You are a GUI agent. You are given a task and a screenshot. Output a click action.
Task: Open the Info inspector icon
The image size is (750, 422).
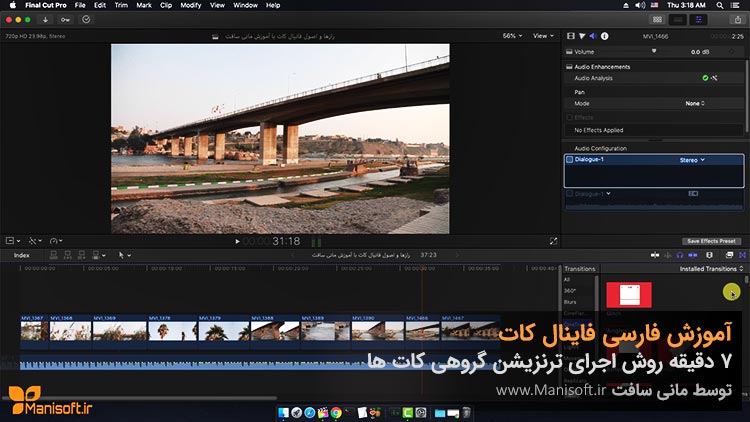click(x=605, y=36)
